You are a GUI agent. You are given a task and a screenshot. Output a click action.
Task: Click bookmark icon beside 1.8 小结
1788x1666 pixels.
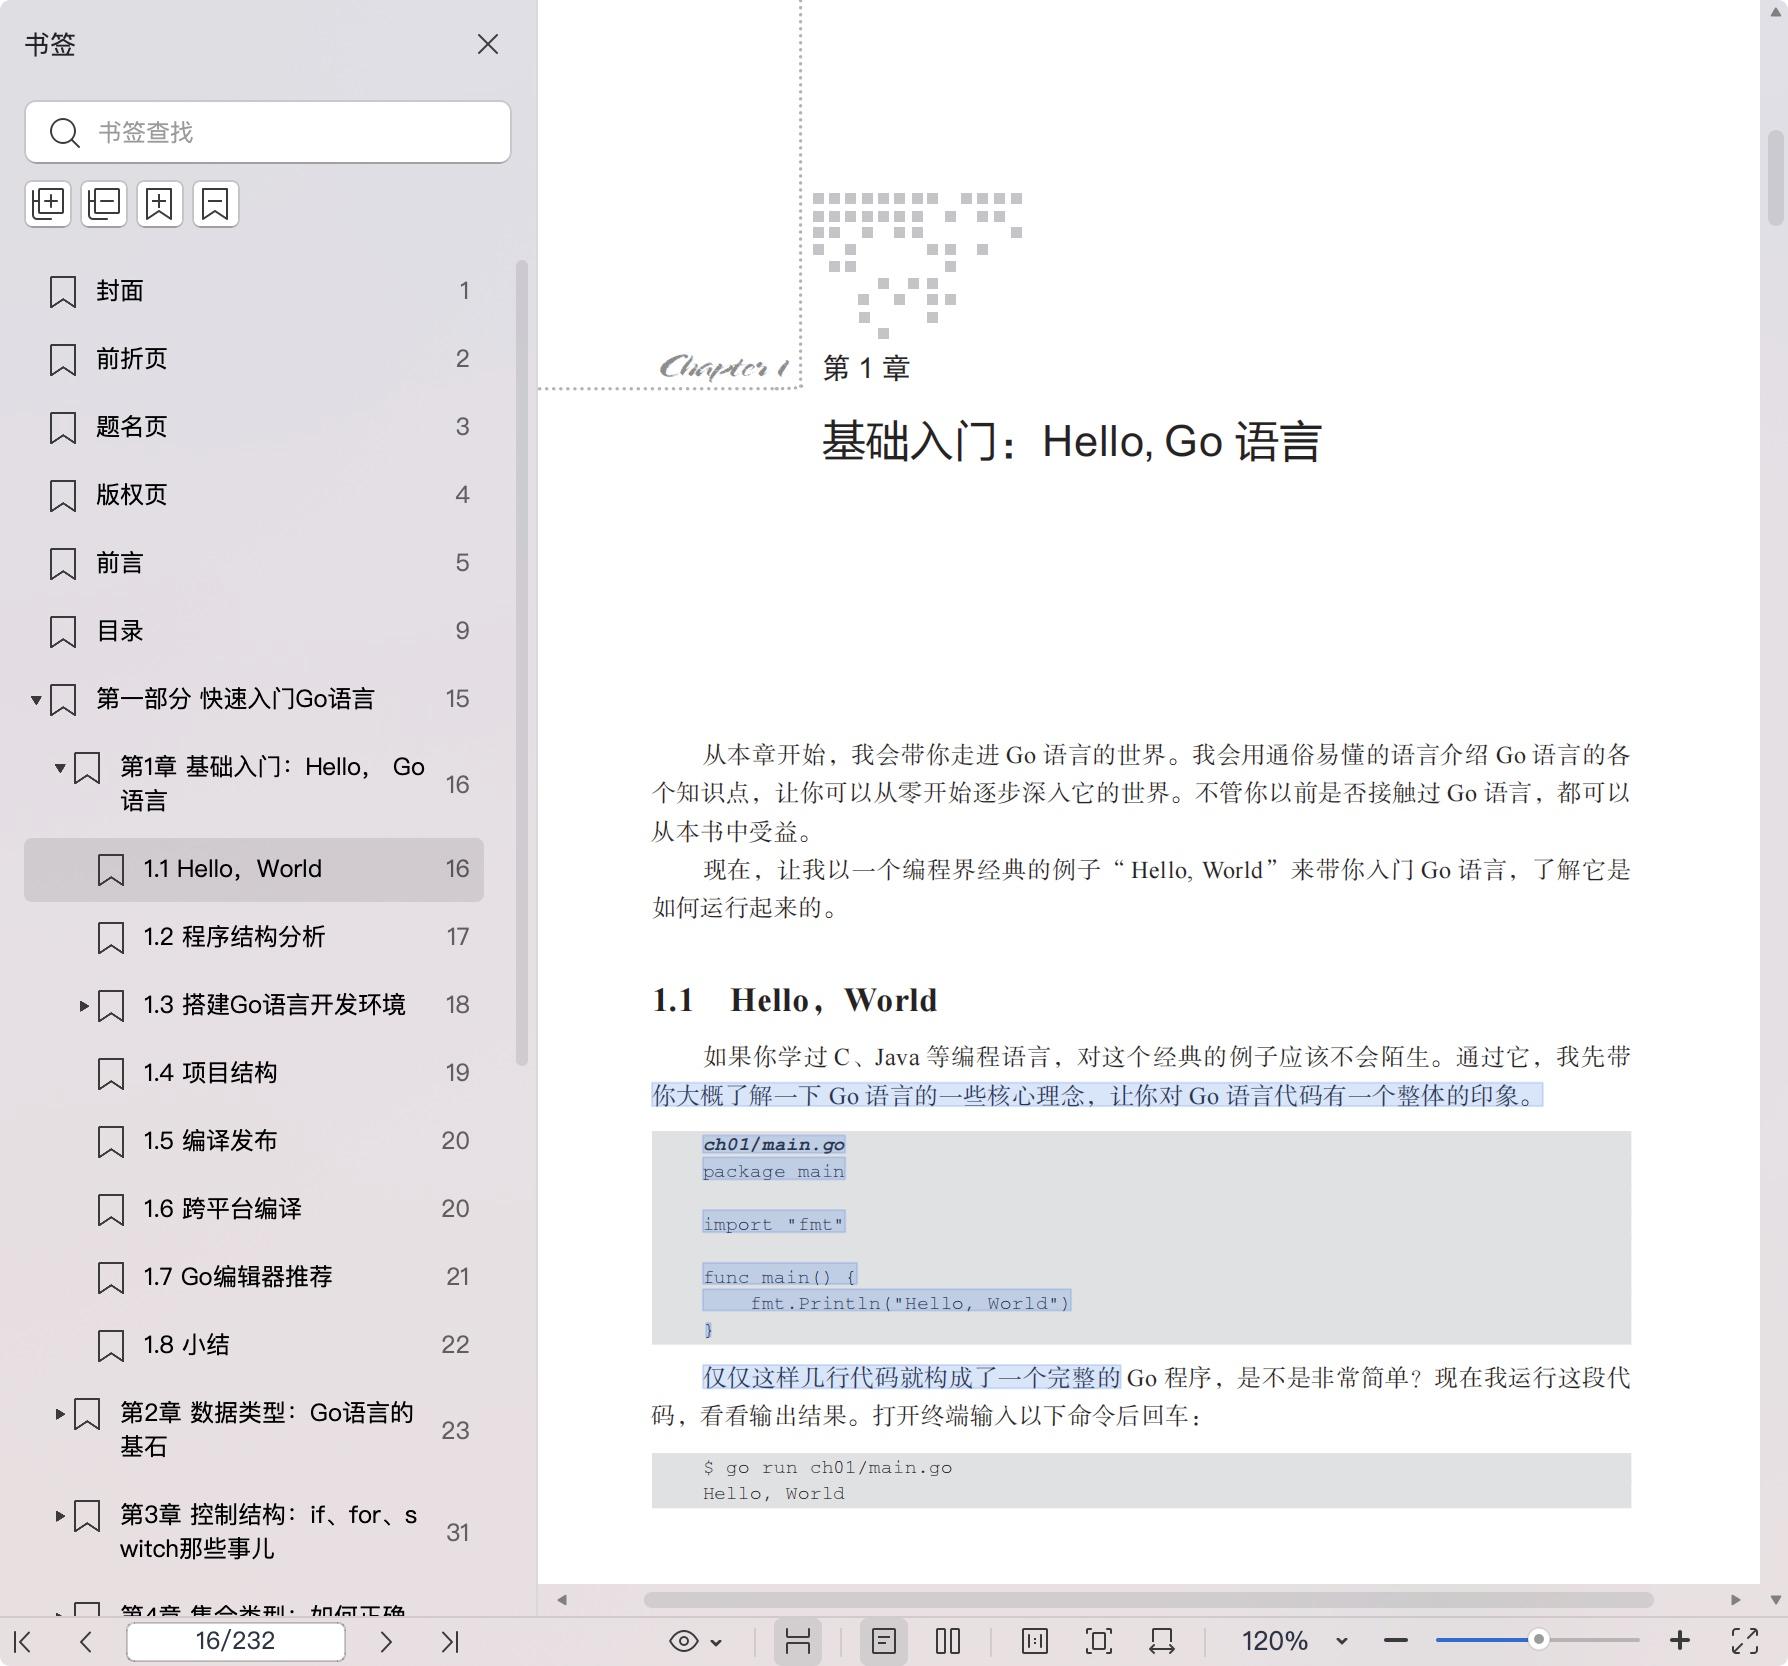click(x=111, y=1346)
